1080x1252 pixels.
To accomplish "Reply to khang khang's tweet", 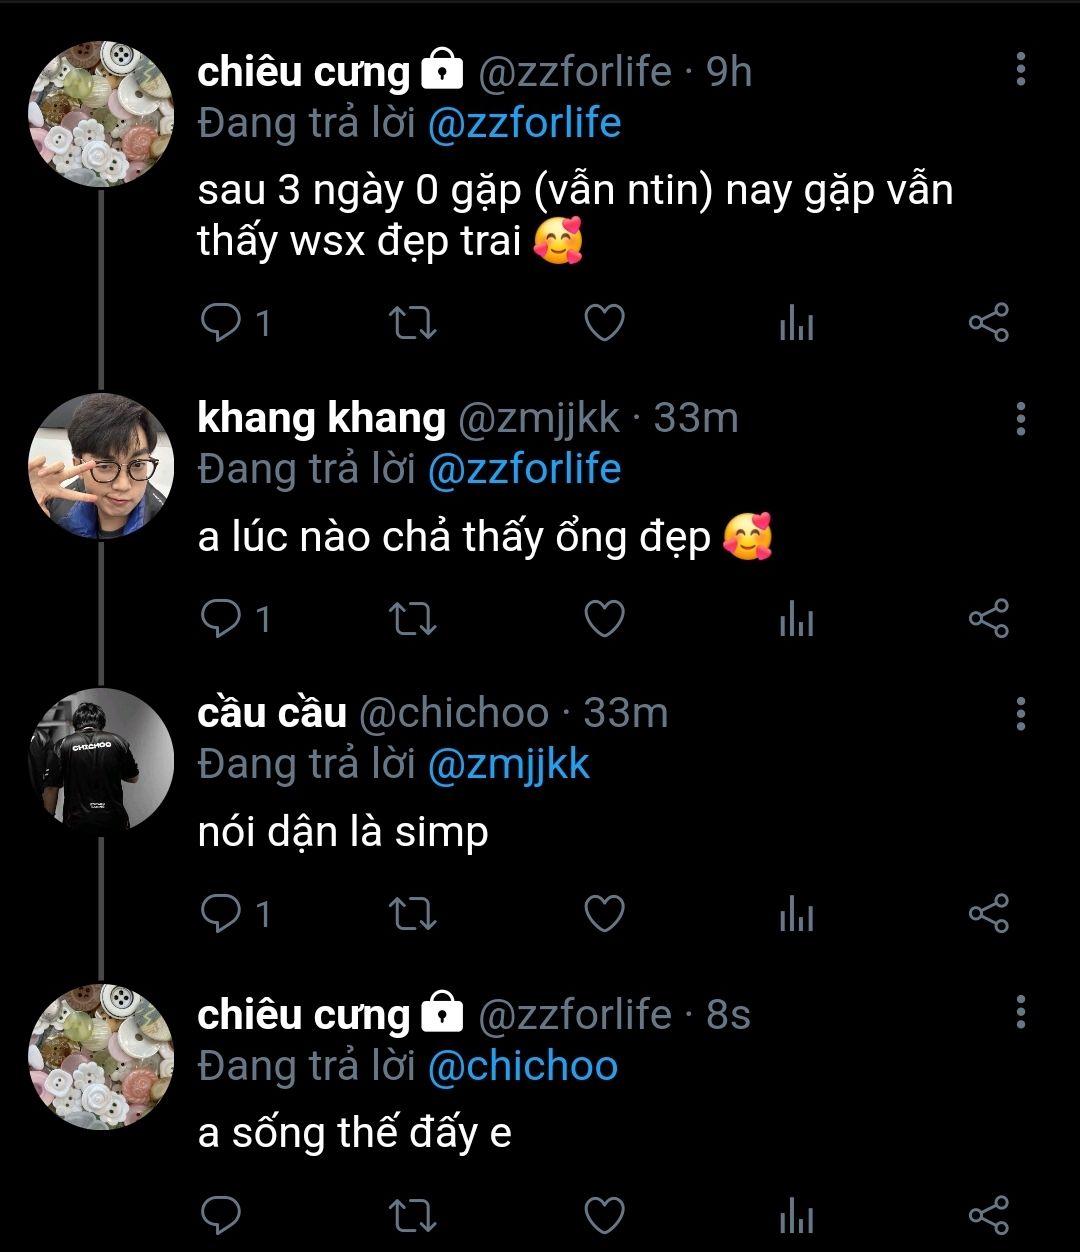I will 222,619.
